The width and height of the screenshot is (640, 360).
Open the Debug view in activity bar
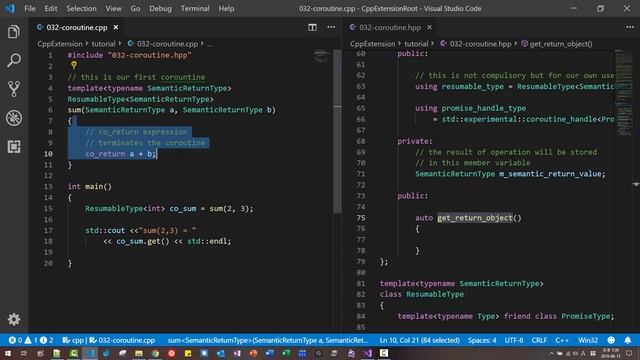(x=13, y=118)
